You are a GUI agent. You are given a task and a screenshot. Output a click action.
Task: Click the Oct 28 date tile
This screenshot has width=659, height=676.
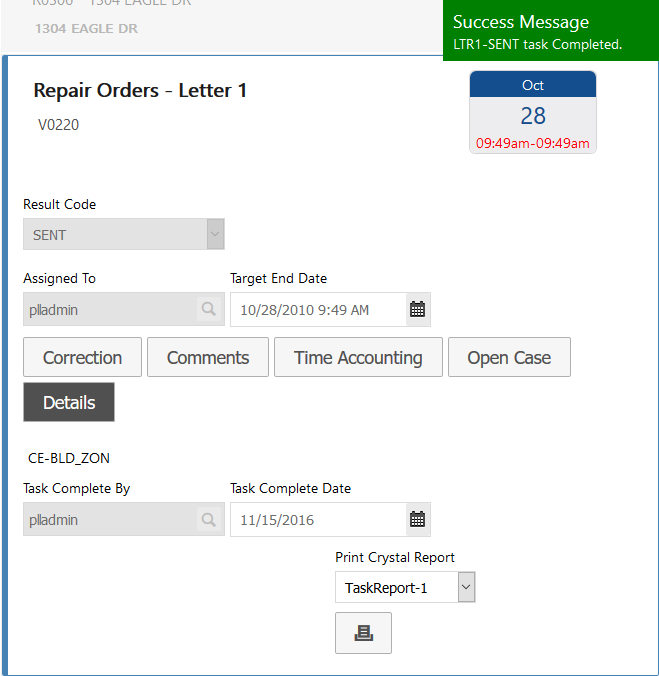pos(533,113)
